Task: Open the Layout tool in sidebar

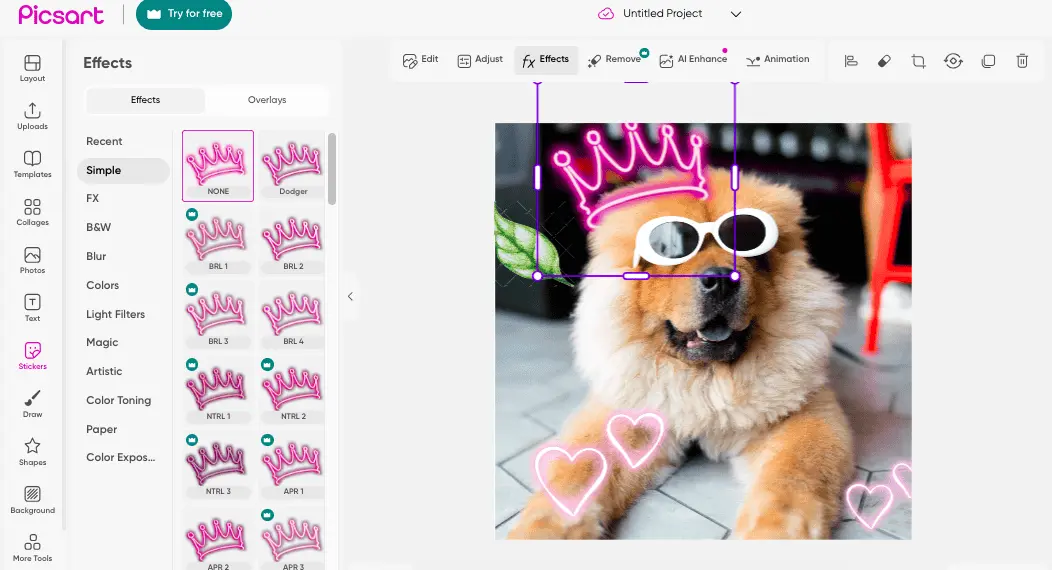Action: (x=32, y=68)
